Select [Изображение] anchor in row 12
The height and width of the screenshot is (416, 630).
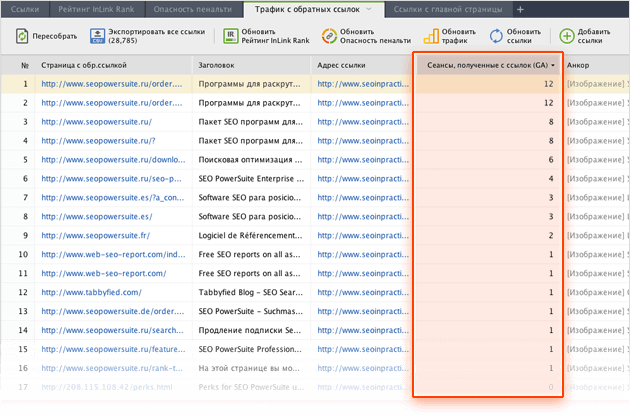[595, 292]
